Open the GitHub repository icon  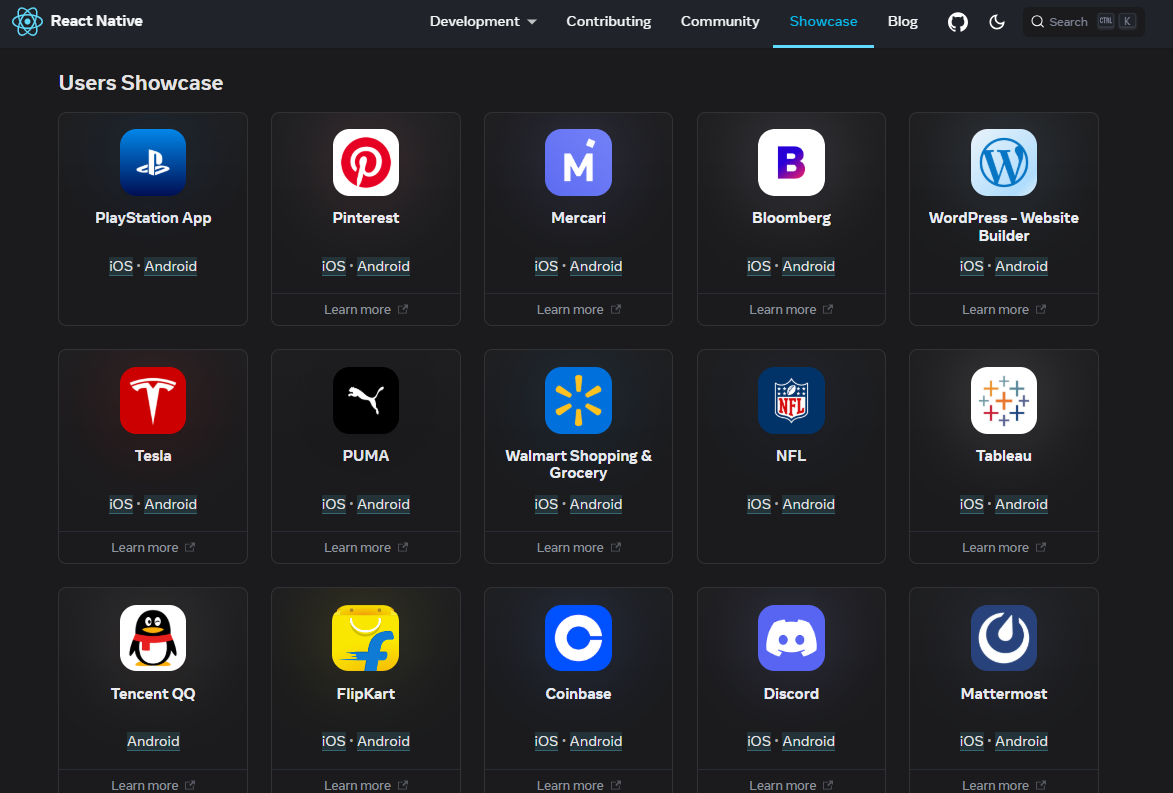tap(958, 22)
